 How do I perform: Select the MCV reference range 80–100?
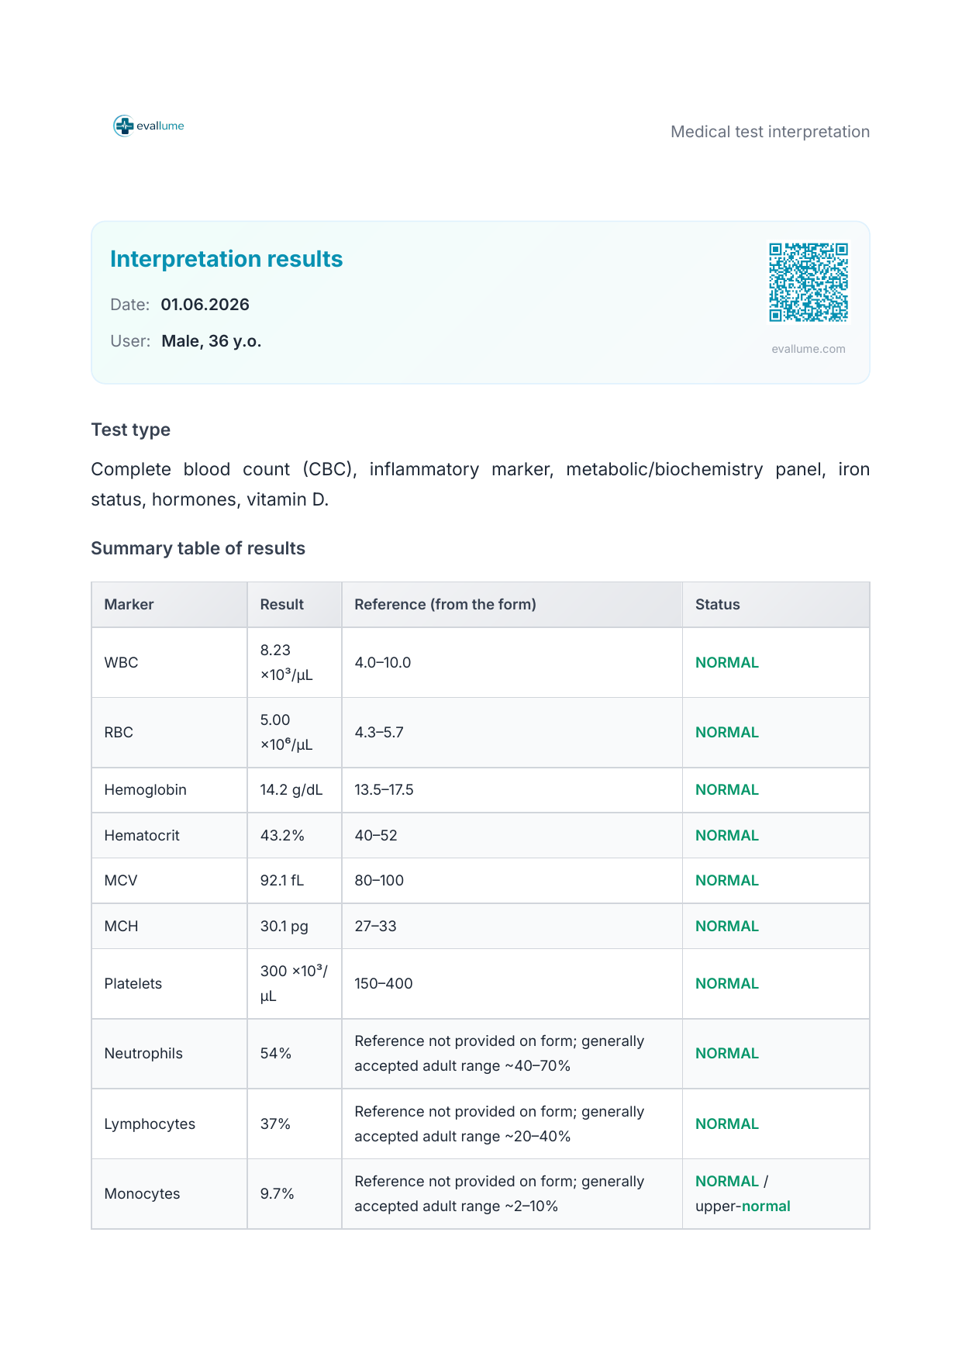pyautogui.click(x=379, y=881)
